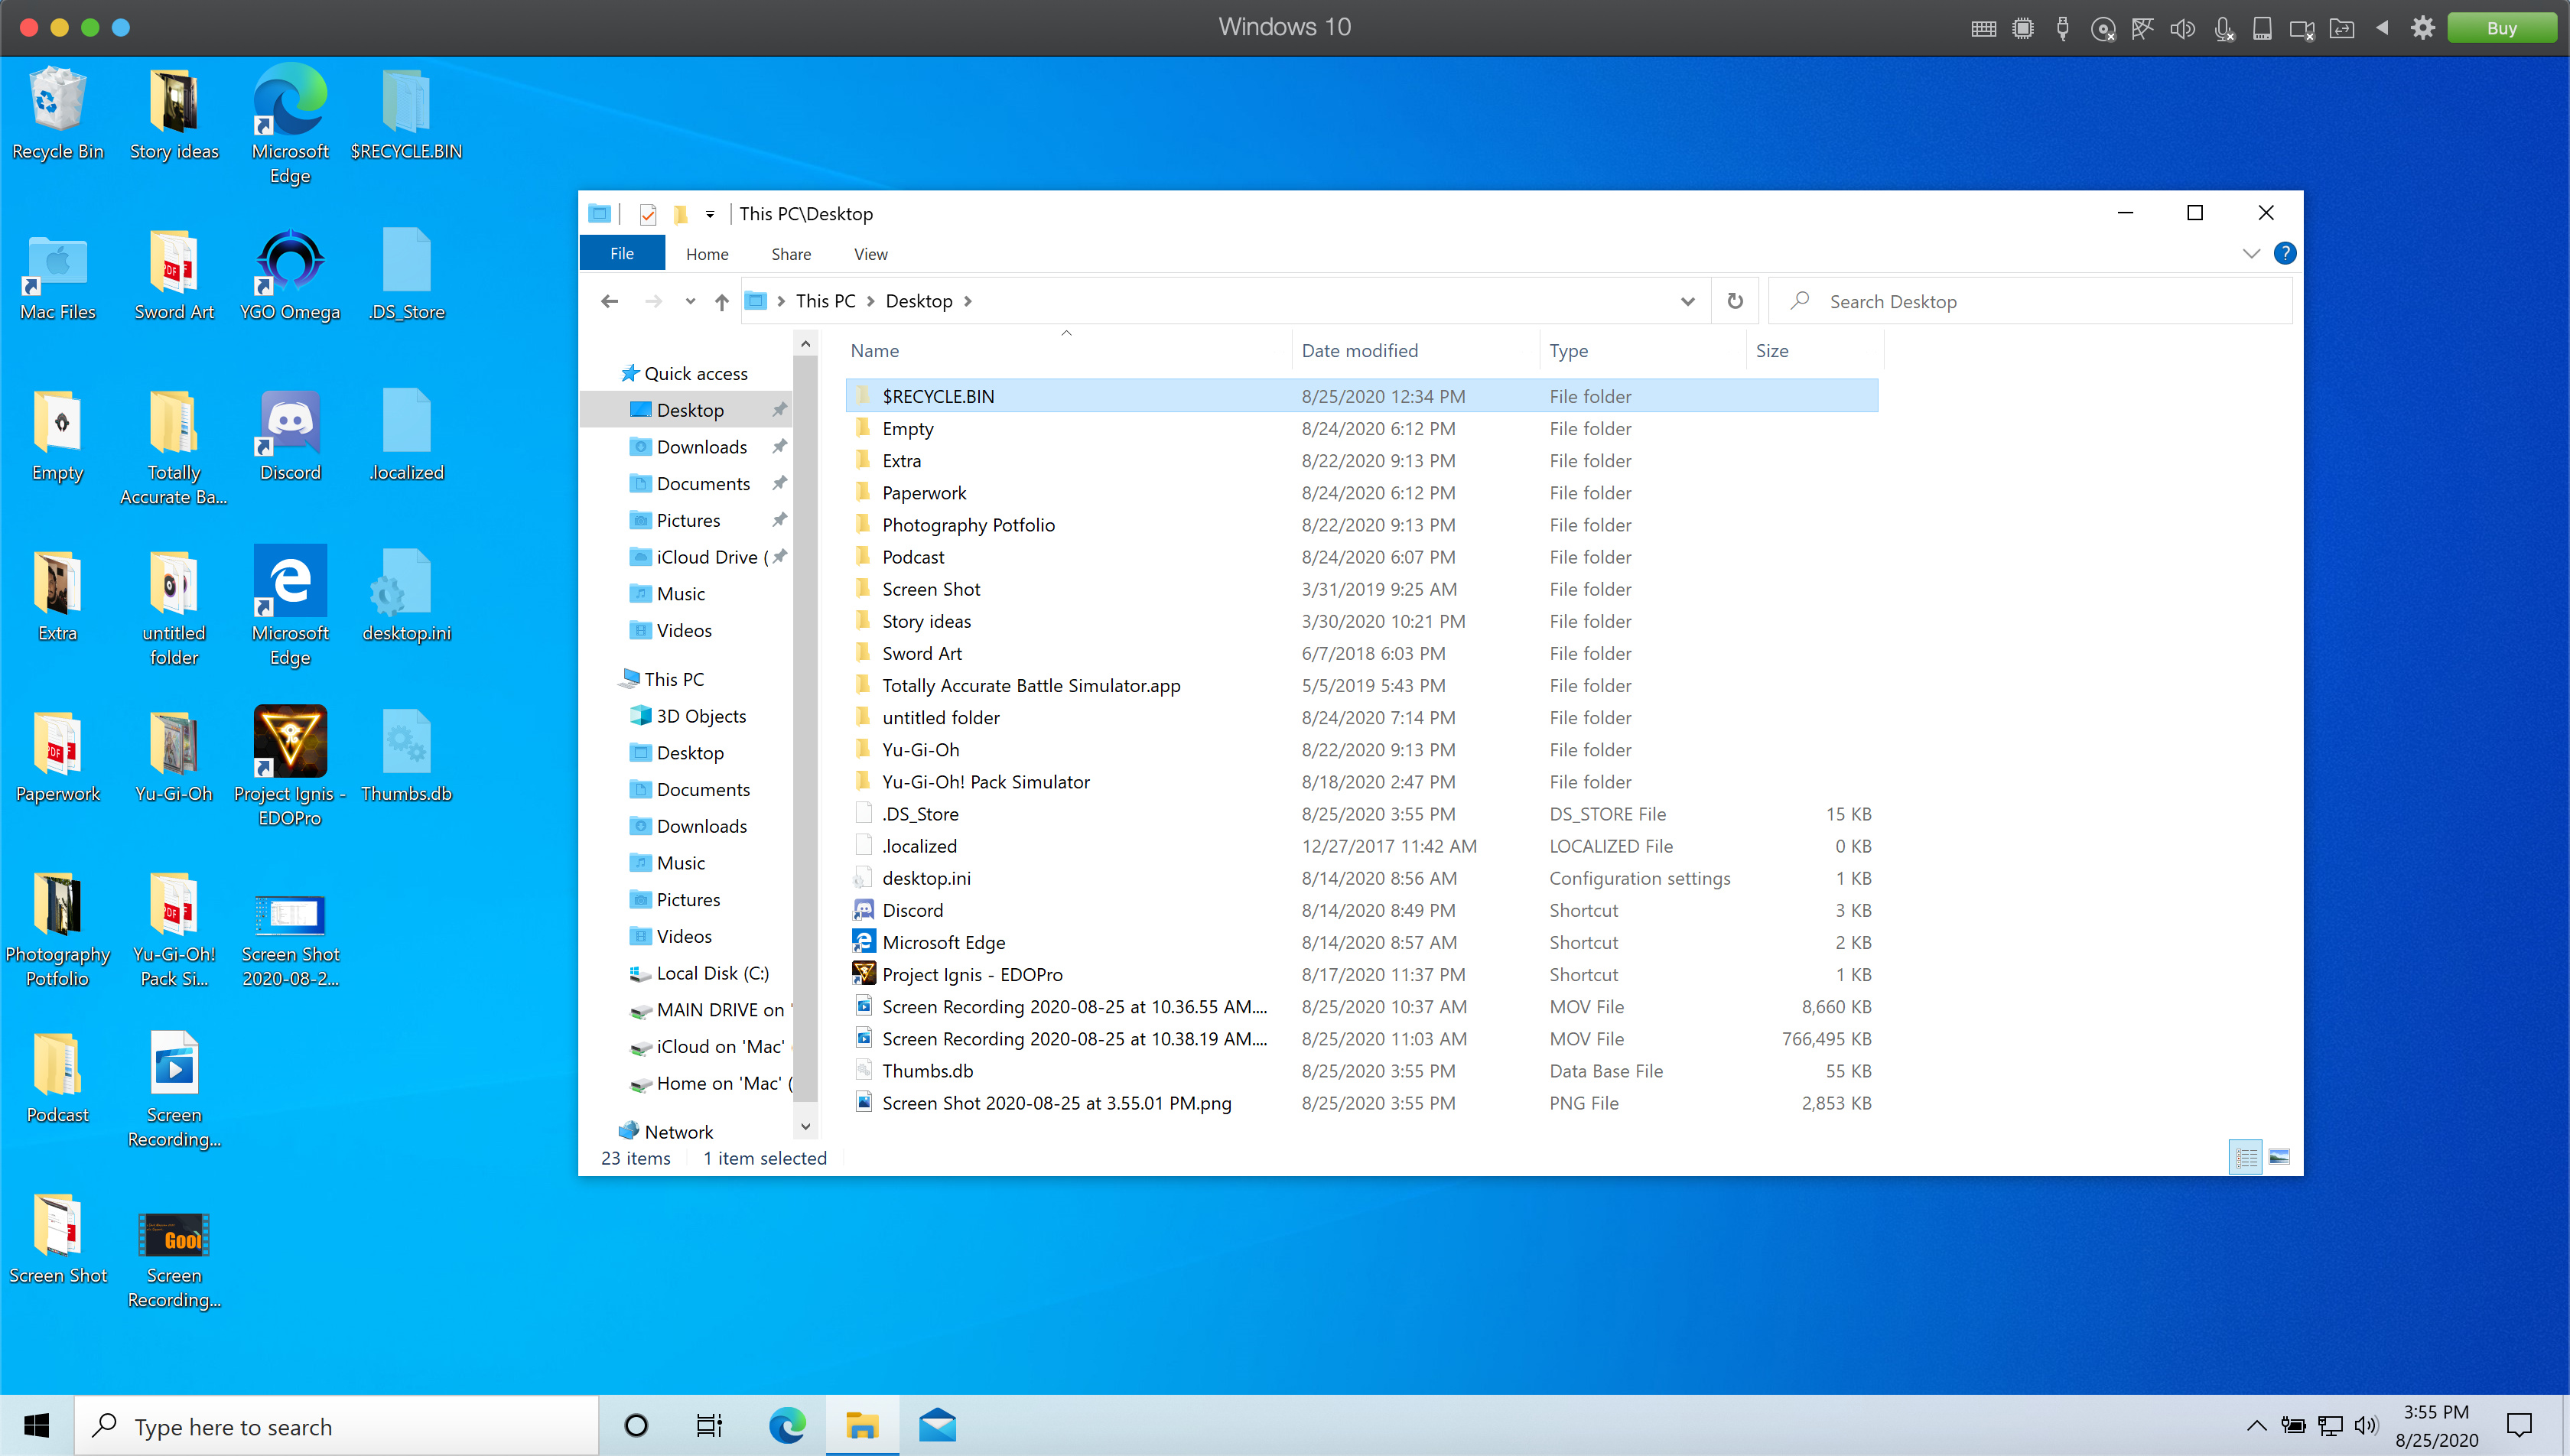Select 3D Objects in navigation pane
The width and height of the screenshot is (2570, 1456).
700,716
